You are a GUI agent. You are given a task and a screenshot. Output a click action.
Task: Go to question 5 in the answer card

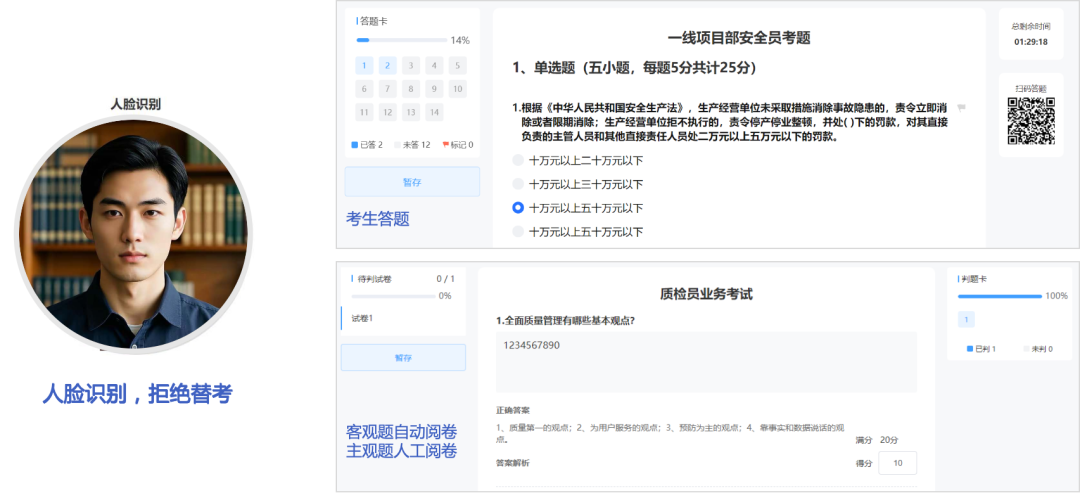point(457,66)
